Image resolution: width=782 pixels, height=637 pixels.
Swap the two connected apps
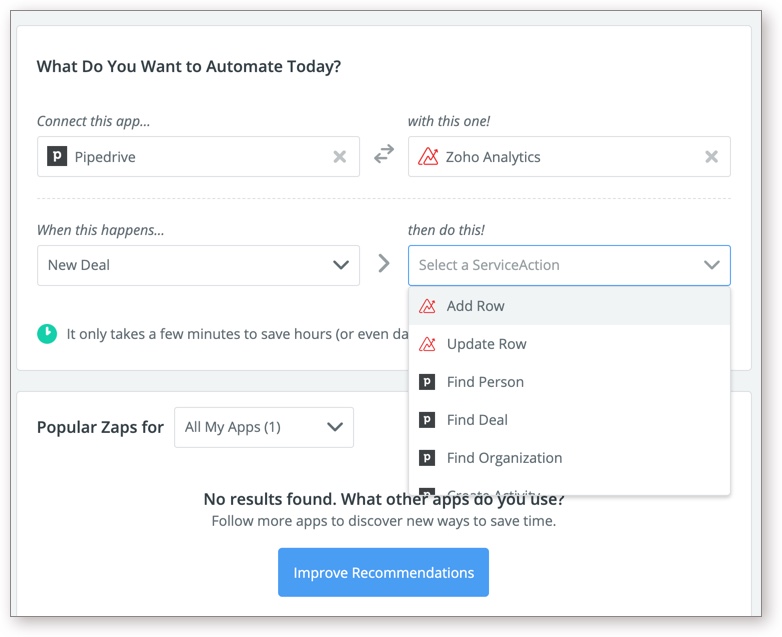click(x=384, y=155)
